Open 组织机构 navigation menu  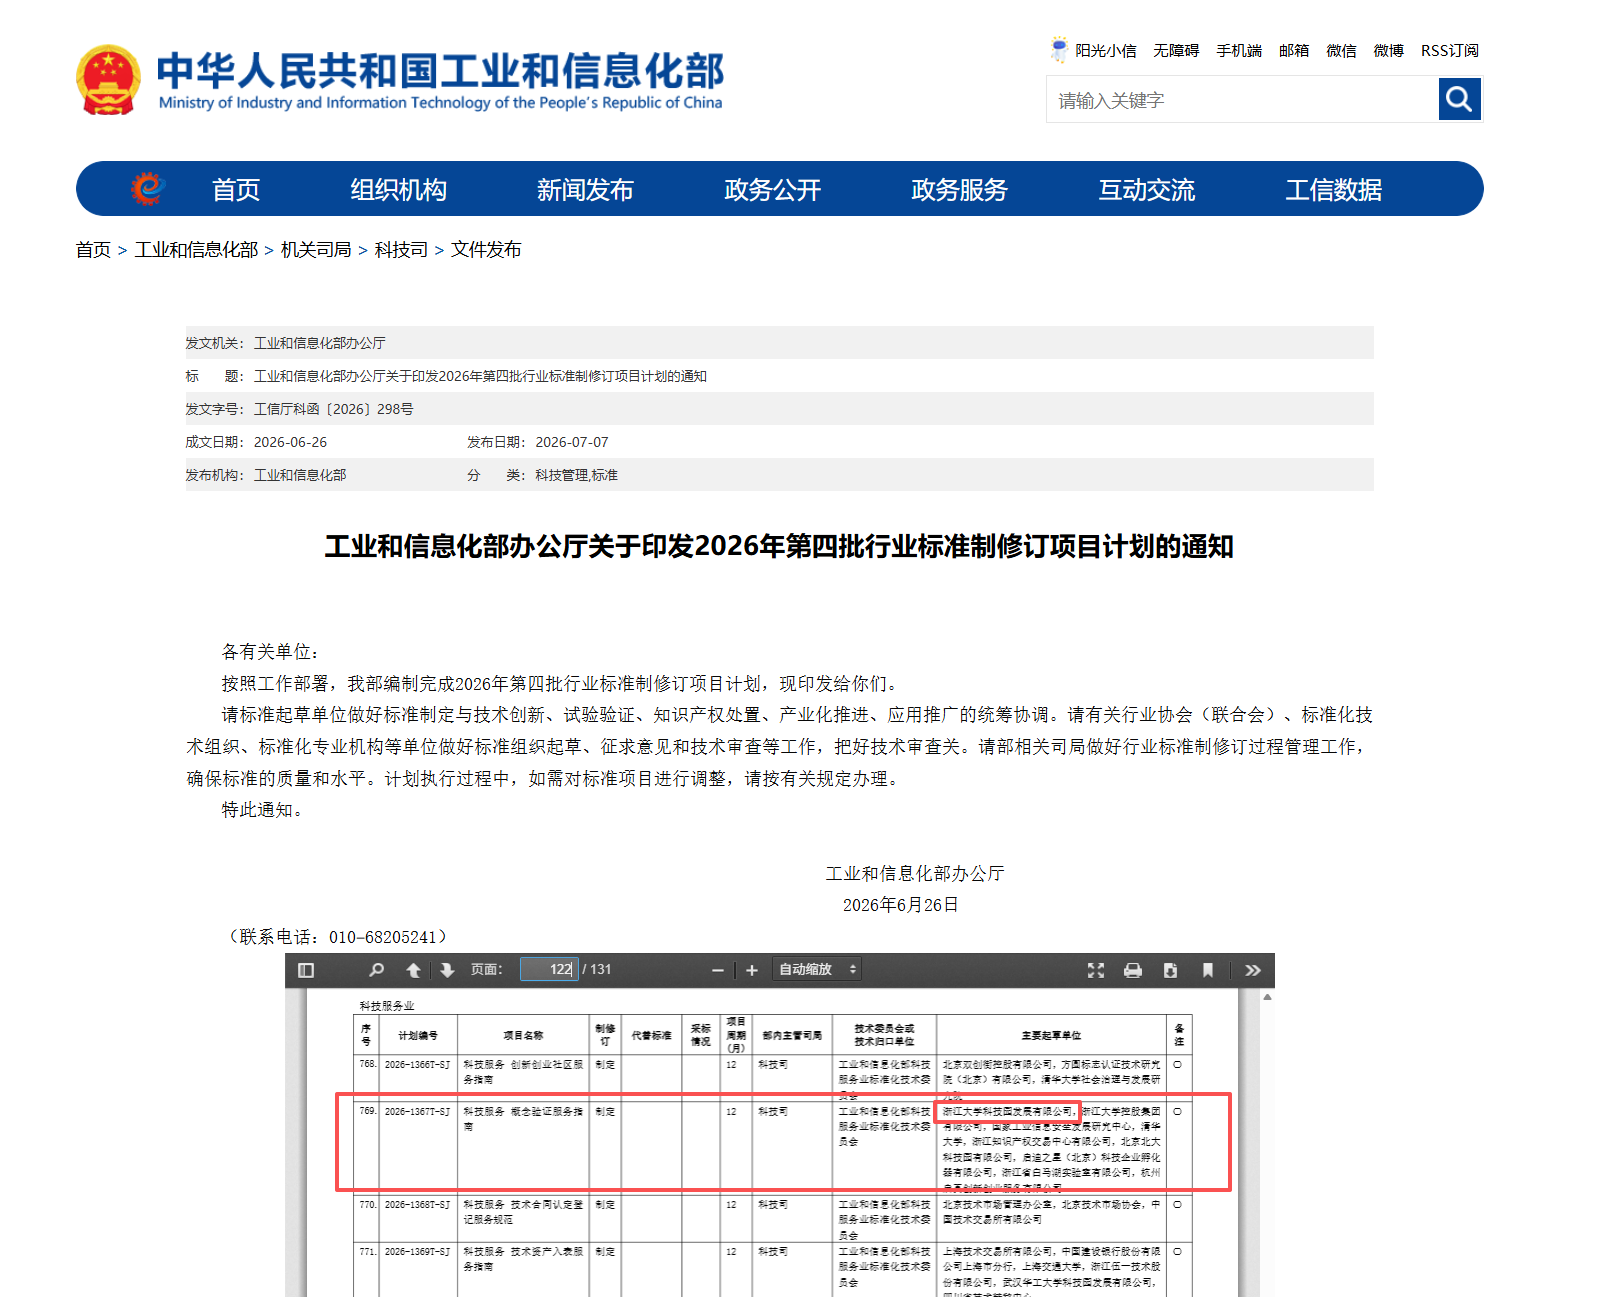coord(399,189)
